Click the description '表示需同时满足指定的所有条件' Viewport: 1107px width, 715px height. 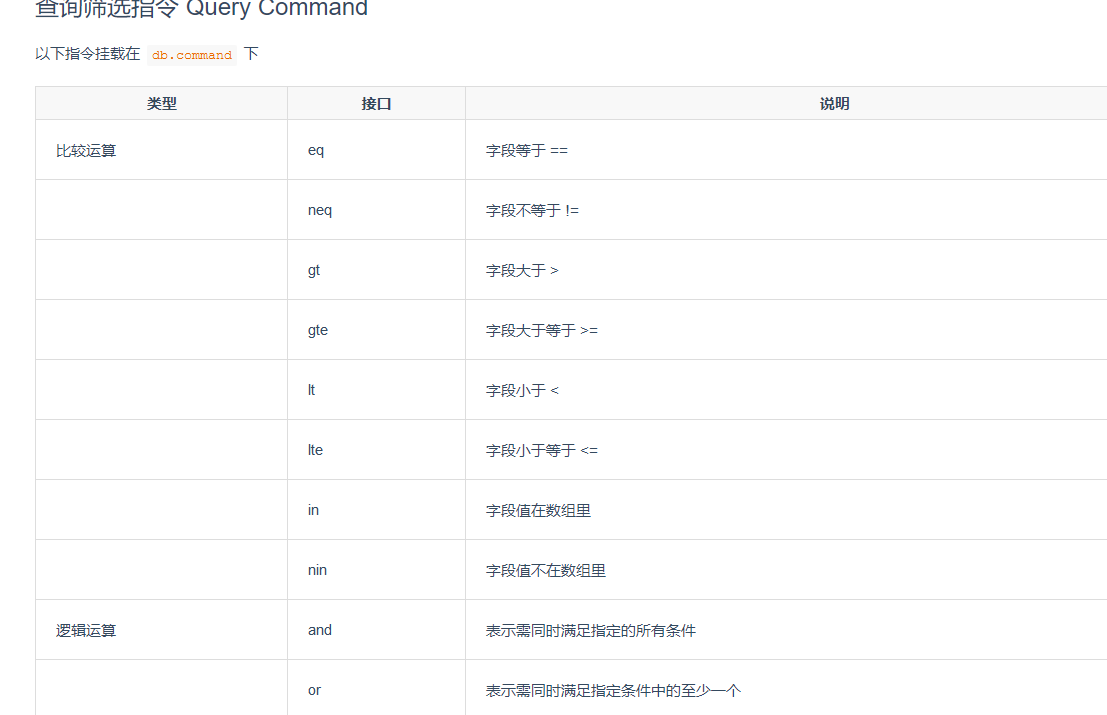point(591,630)
